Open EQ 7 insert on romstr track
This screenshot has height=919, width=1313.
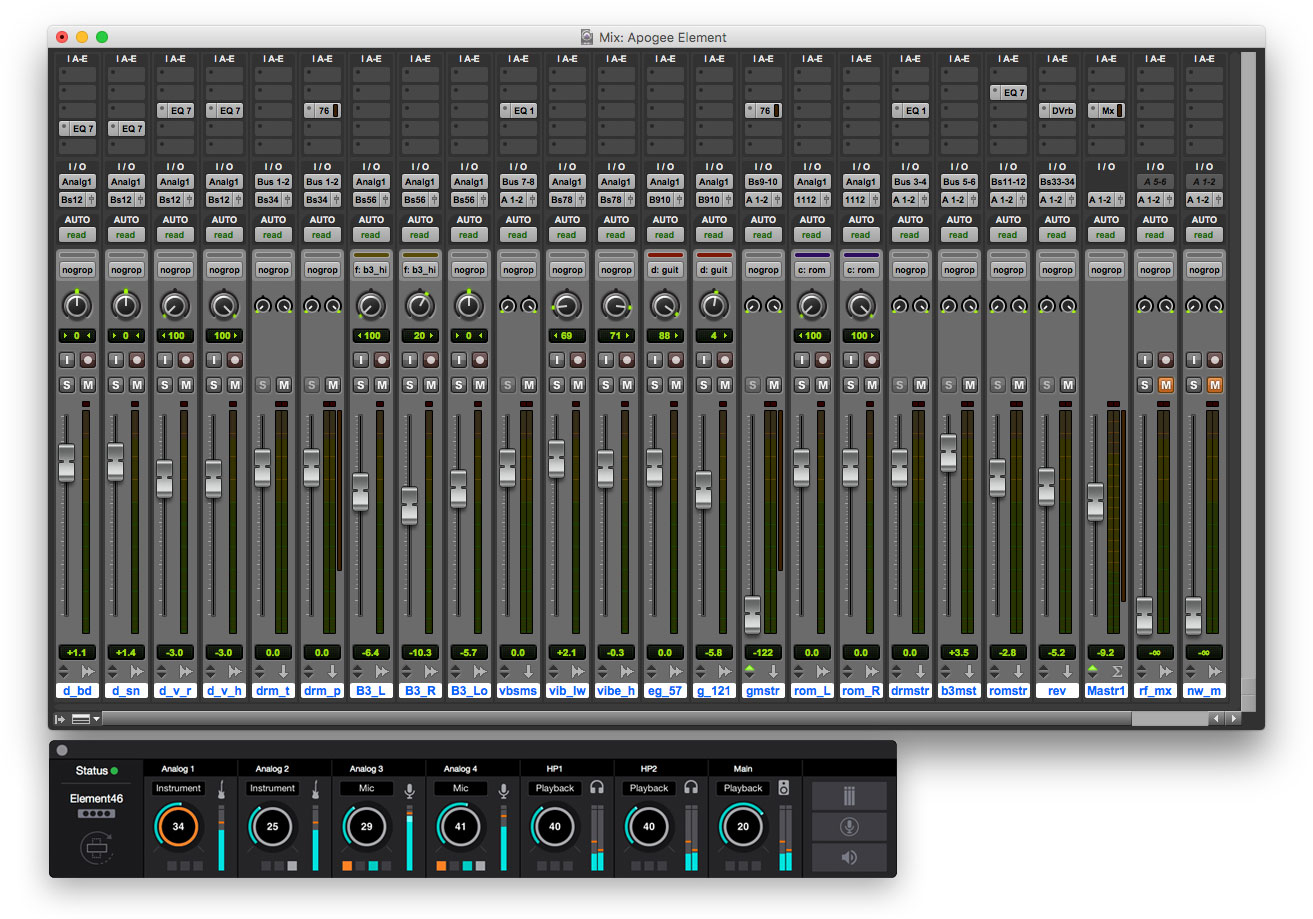1008,92
